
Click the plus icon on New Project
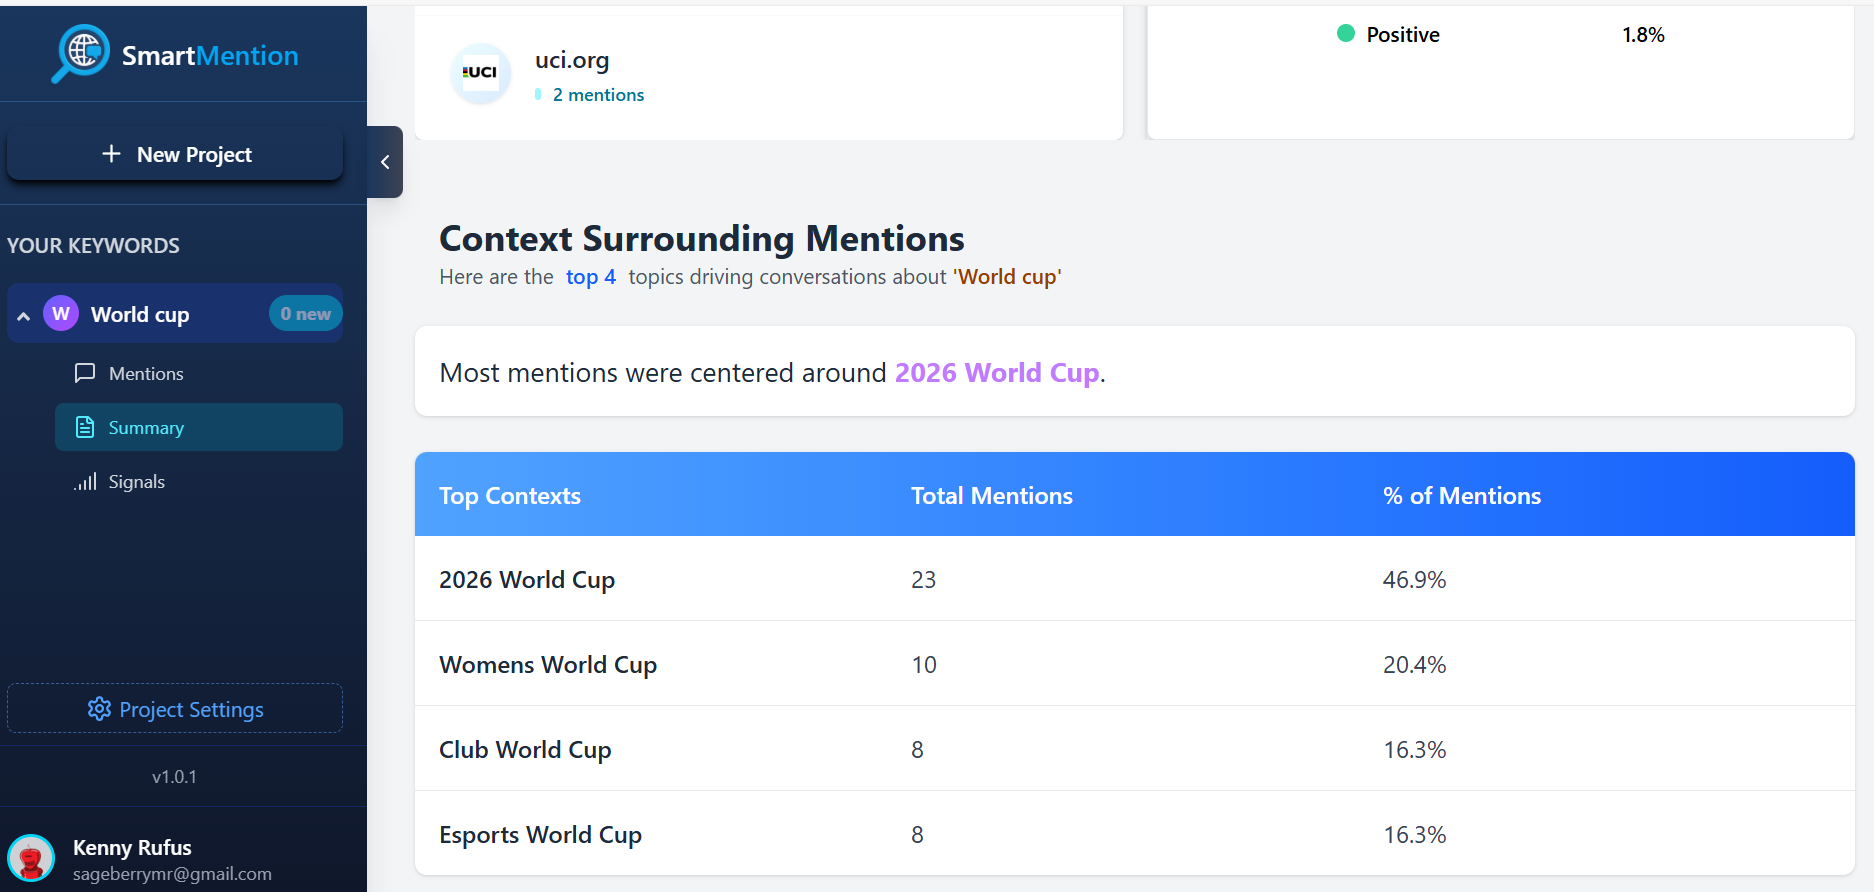click(111, 154)
